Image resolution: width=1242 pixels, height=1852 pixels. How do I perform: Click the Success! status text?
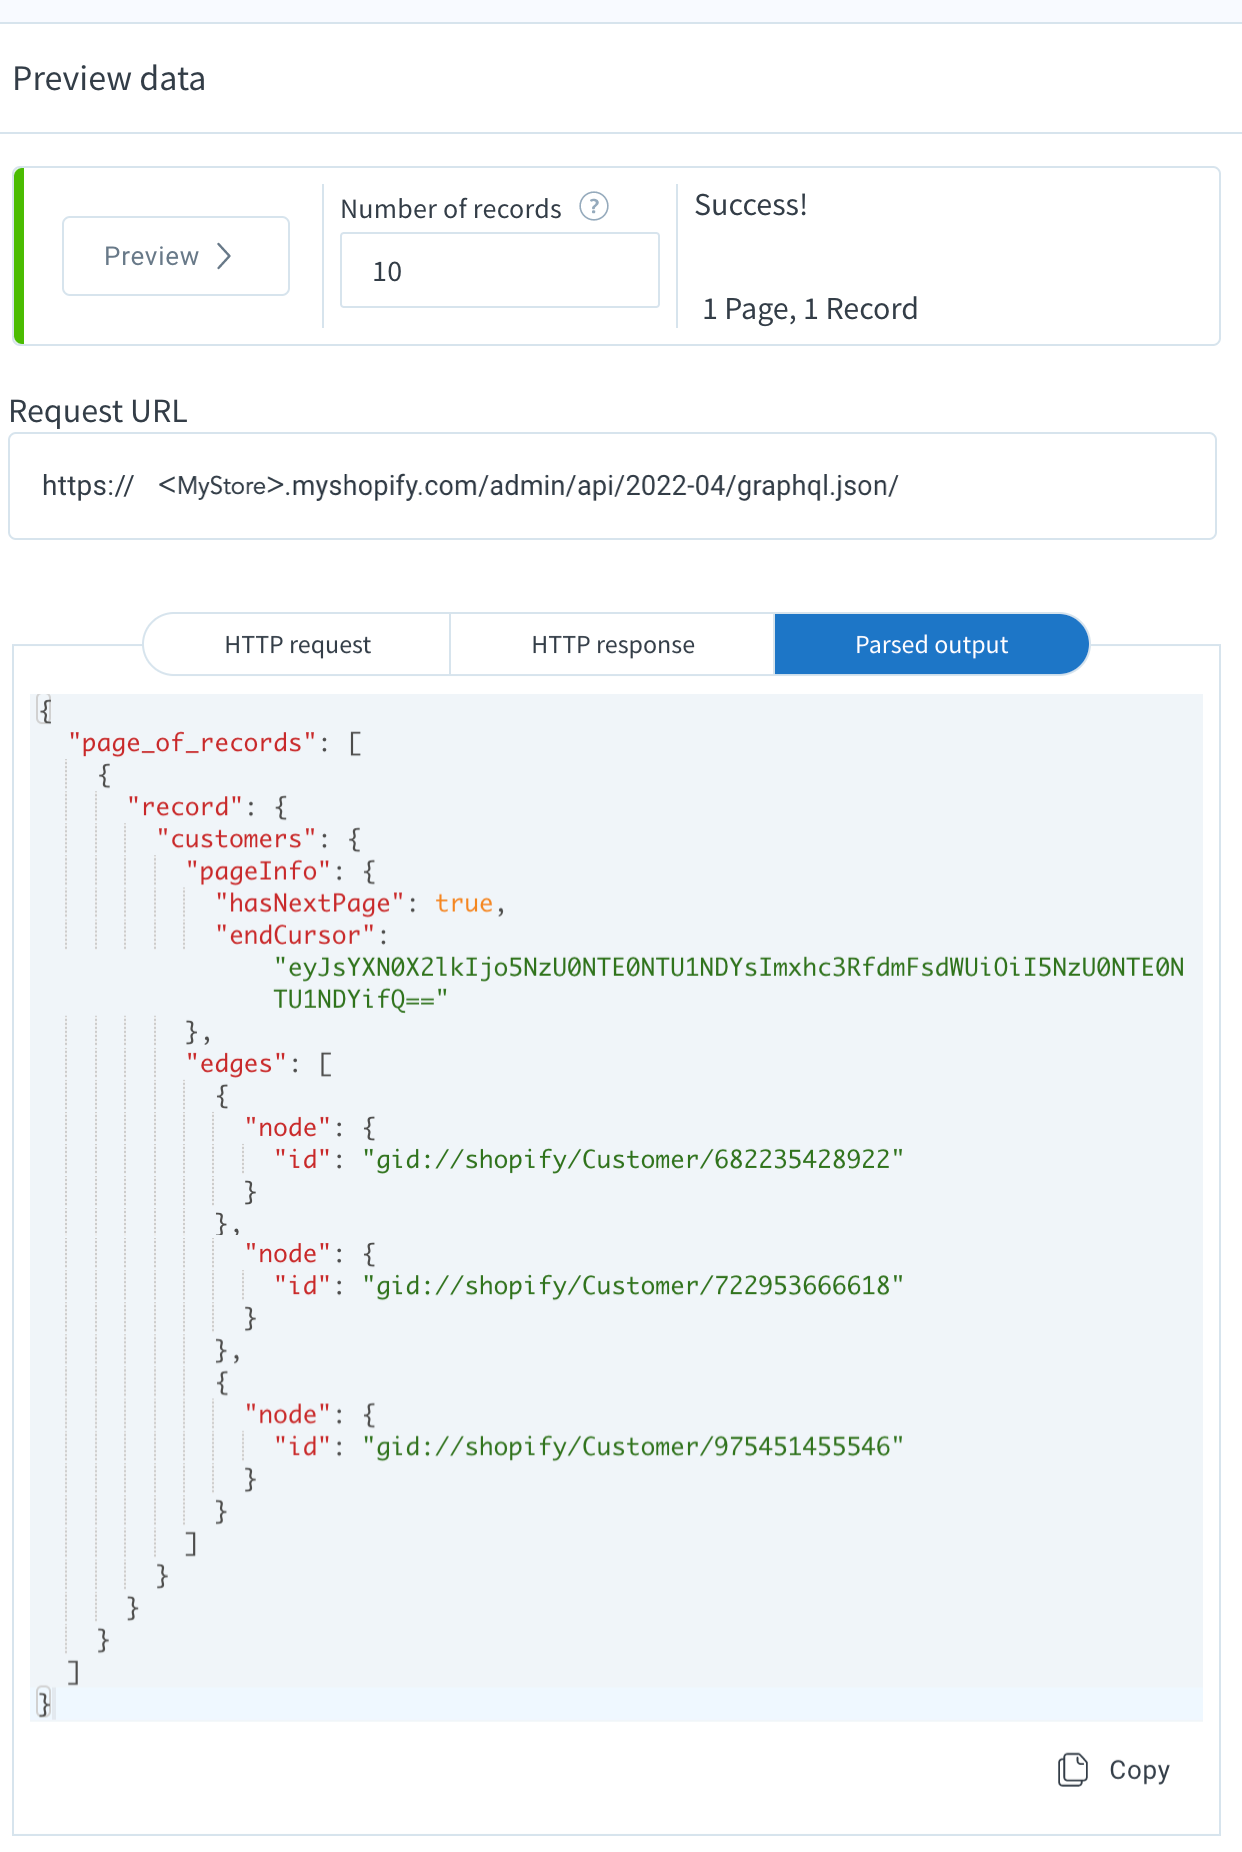pyautogui.click(x=751, y=205)
